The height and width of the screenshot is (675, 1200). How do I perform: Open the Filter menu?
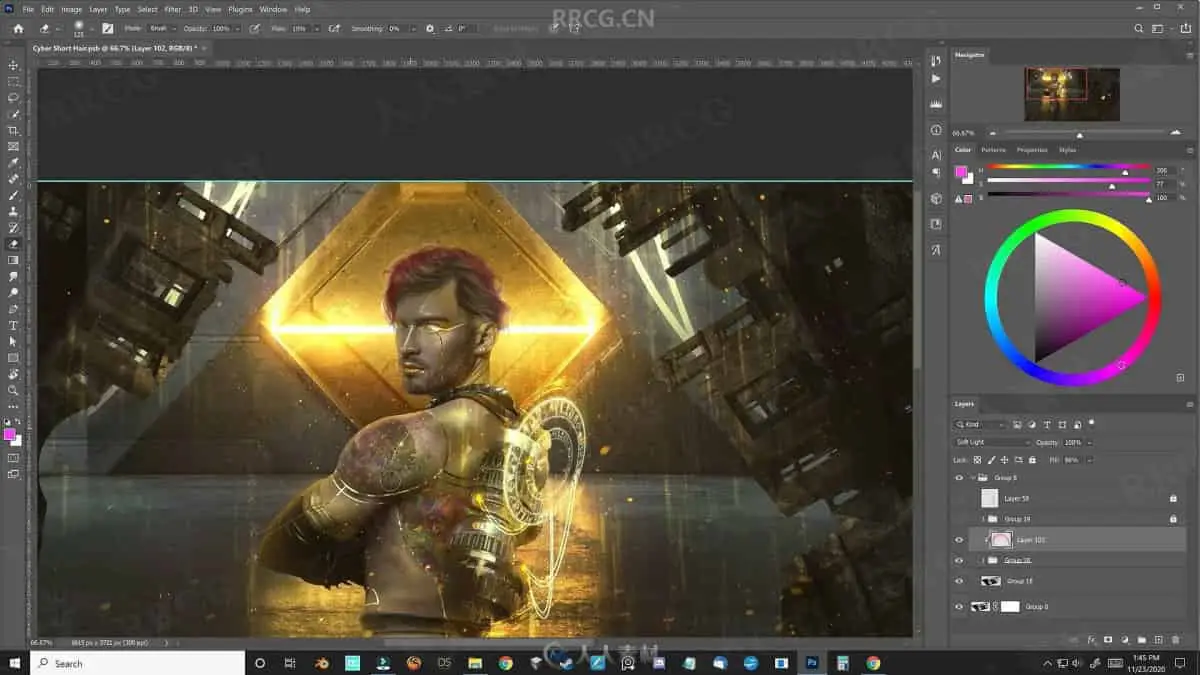click(172, 9)
